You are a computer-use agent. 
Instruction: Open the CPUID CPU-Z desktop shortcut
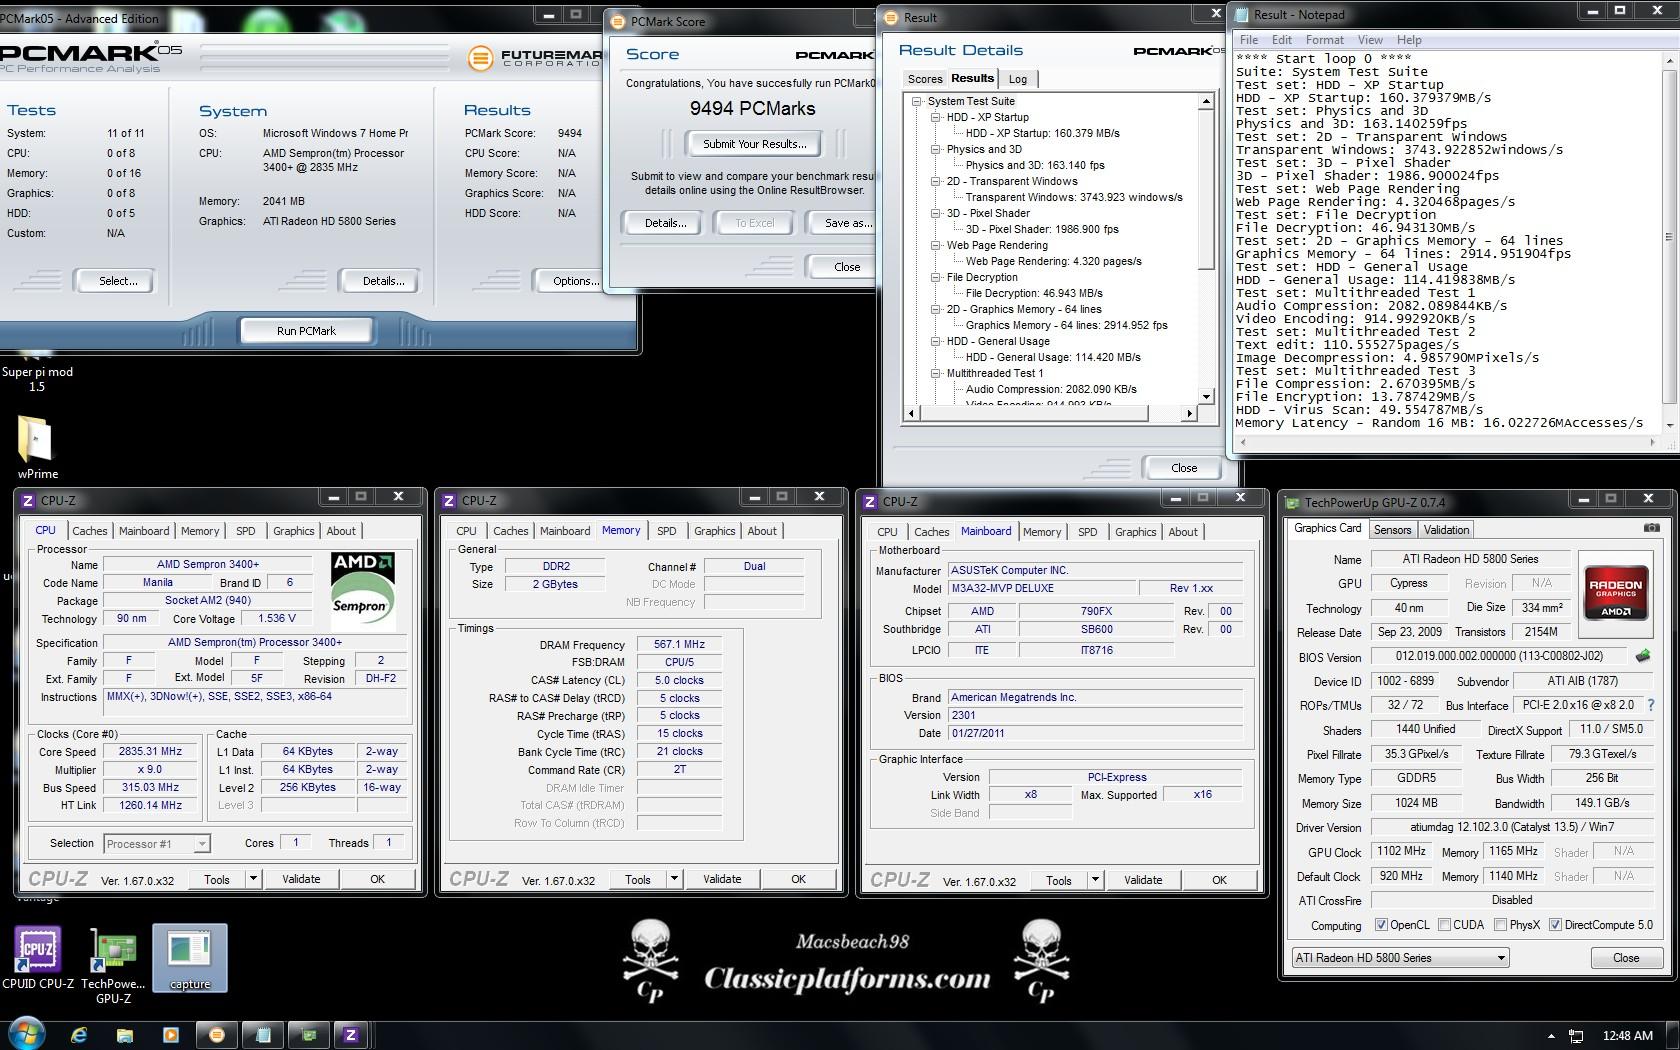coord(38,958)
